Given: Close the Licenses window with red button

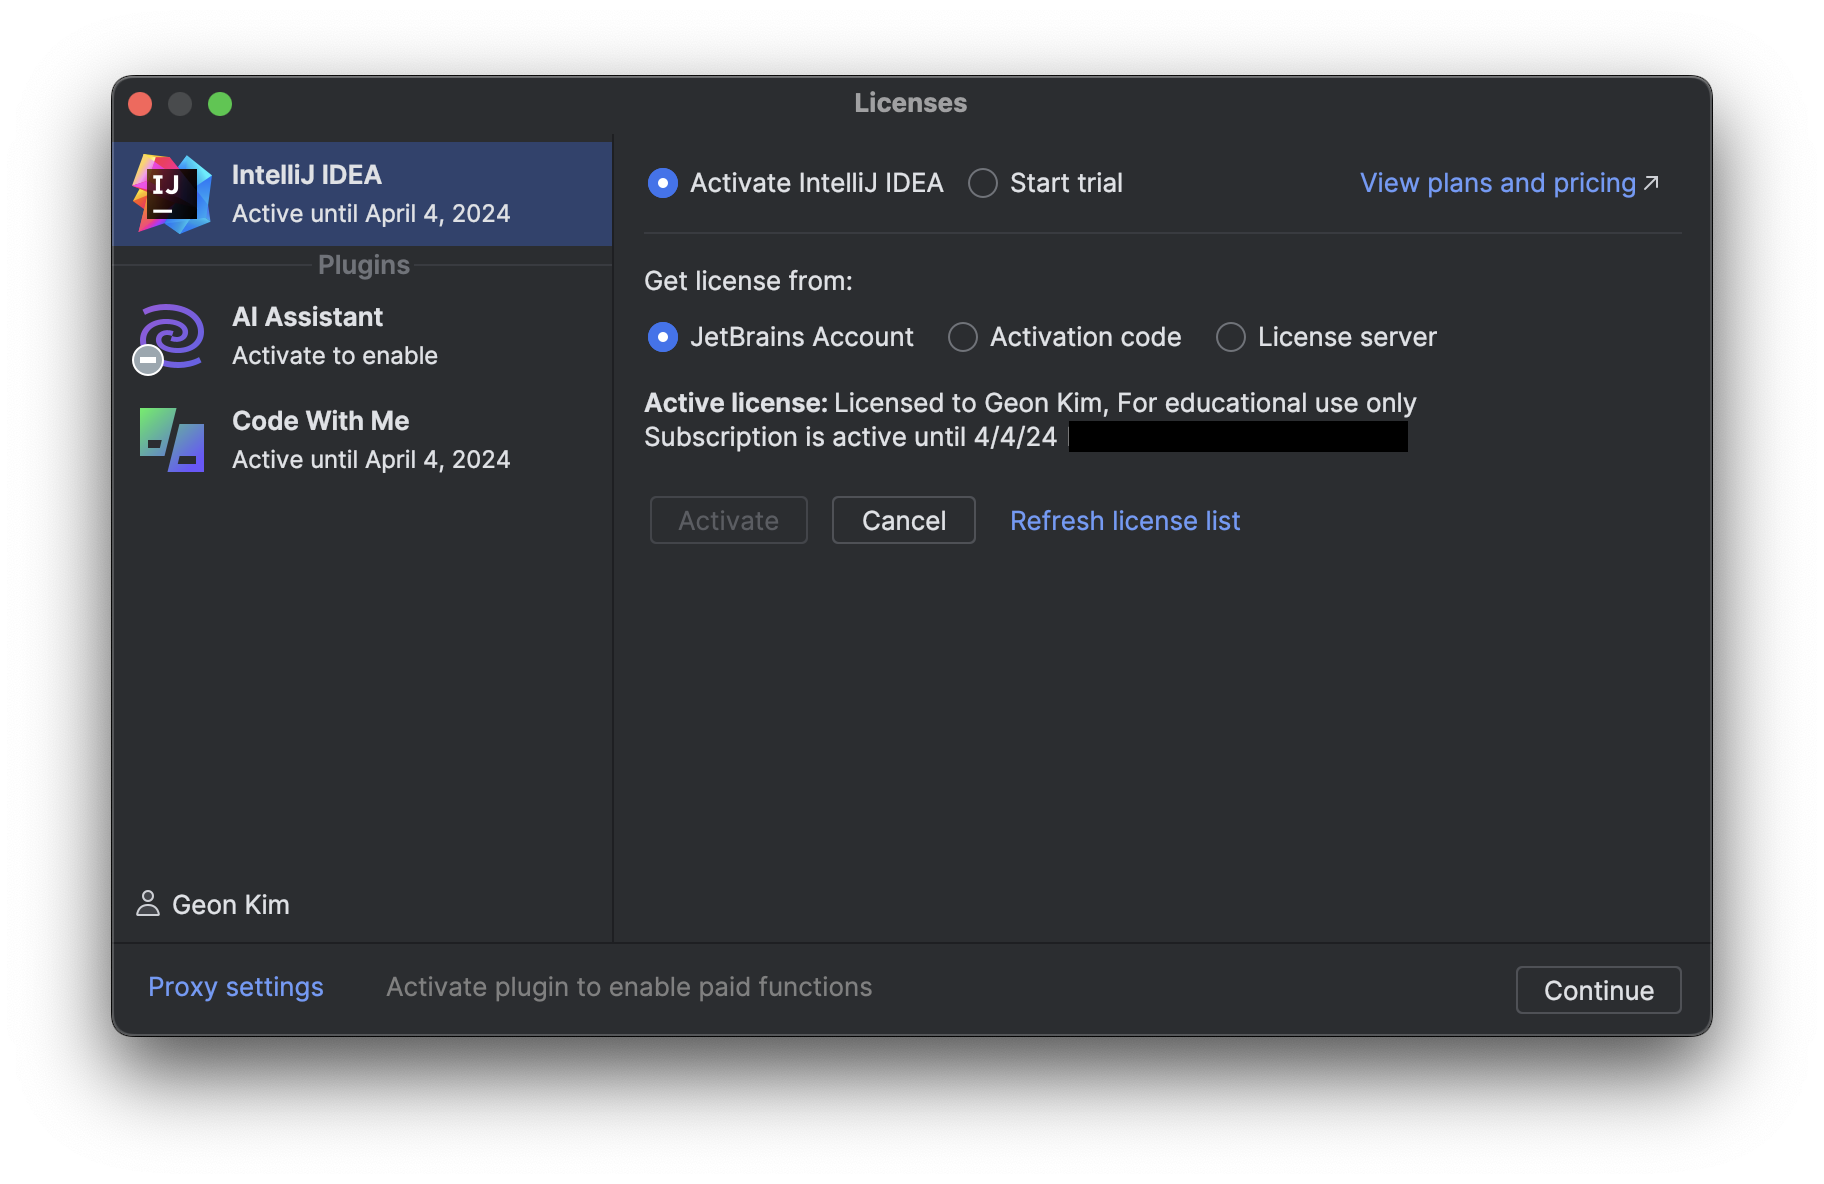Looking at the screenshot, I should (141, 104).
